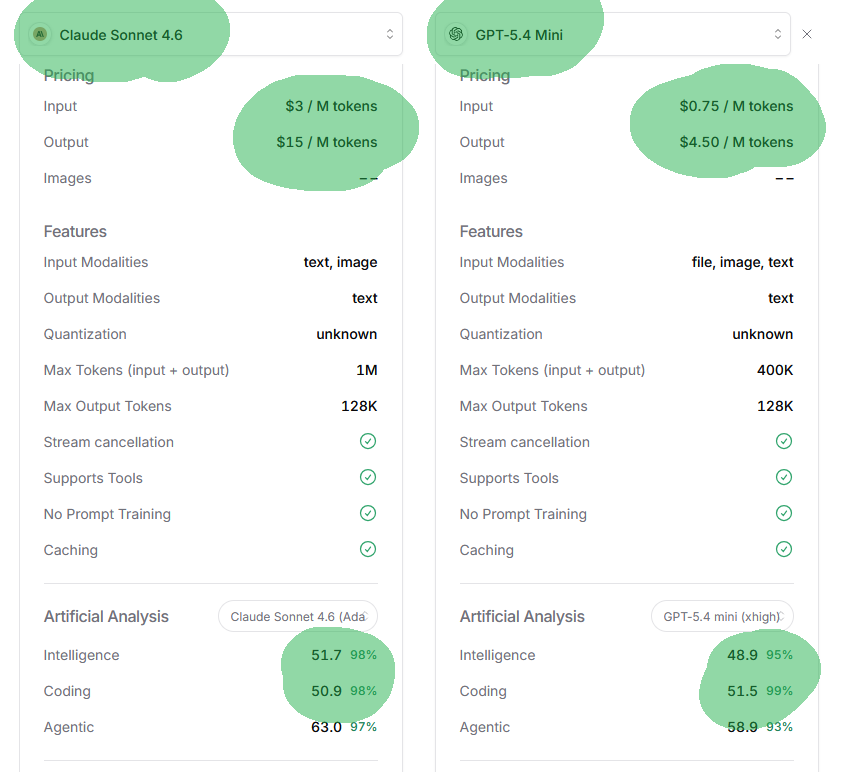Image resolution: width=849 pixels, height=772 pixels.
Task: Click Caching checkmark for Claude Sonnet 4.6
Action: pos(368,549)
